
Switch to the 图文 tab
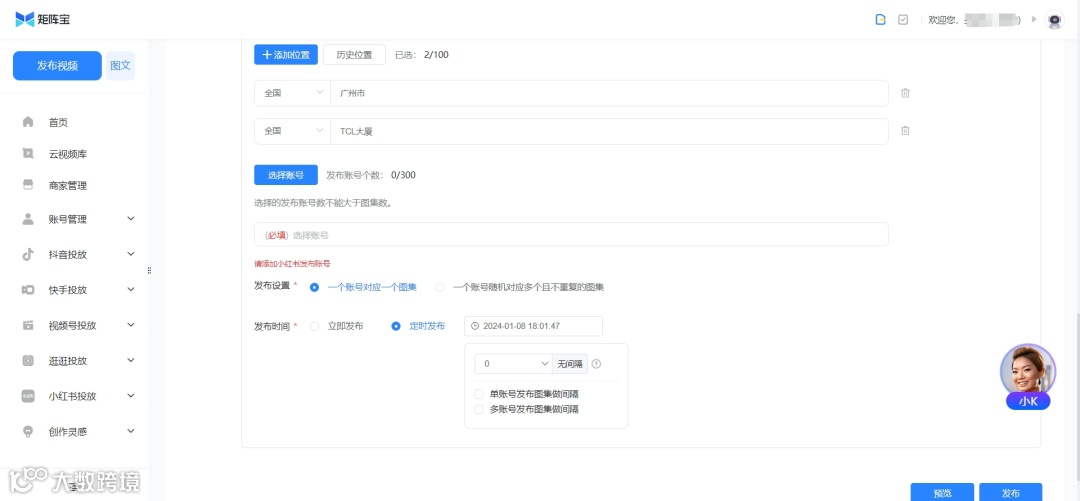(121, 66)
